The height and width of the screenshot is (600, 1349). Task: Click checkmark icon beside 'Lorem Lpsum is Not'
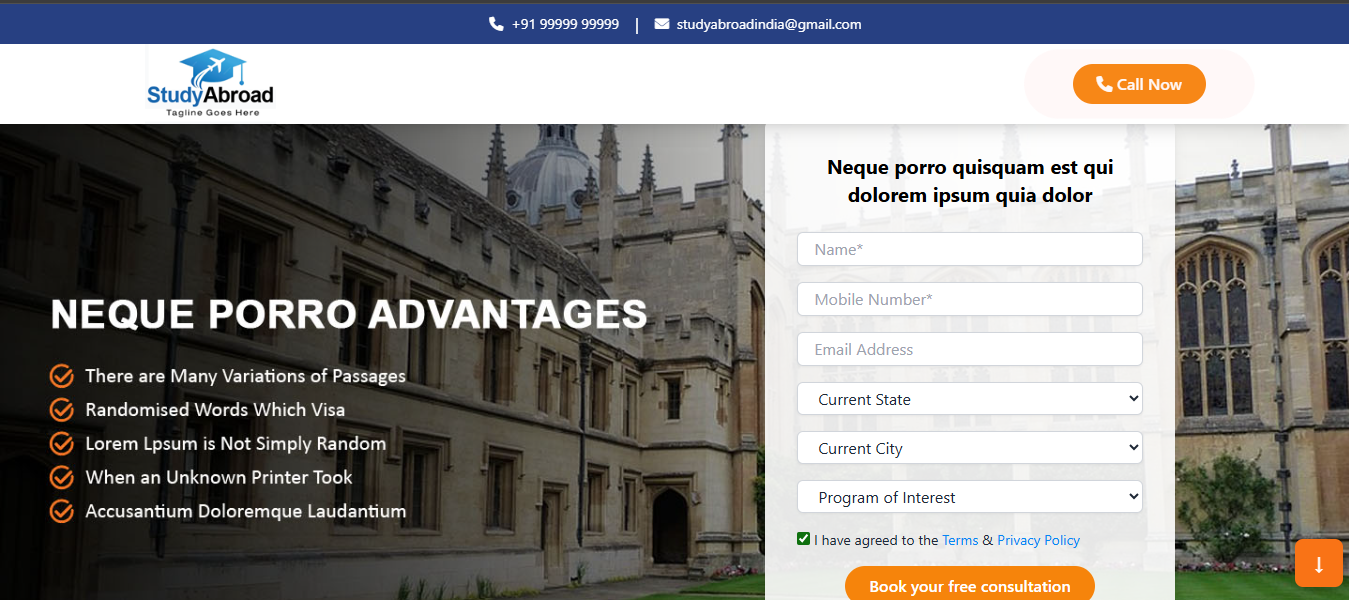pyautogui.click(x=62, y=444)
